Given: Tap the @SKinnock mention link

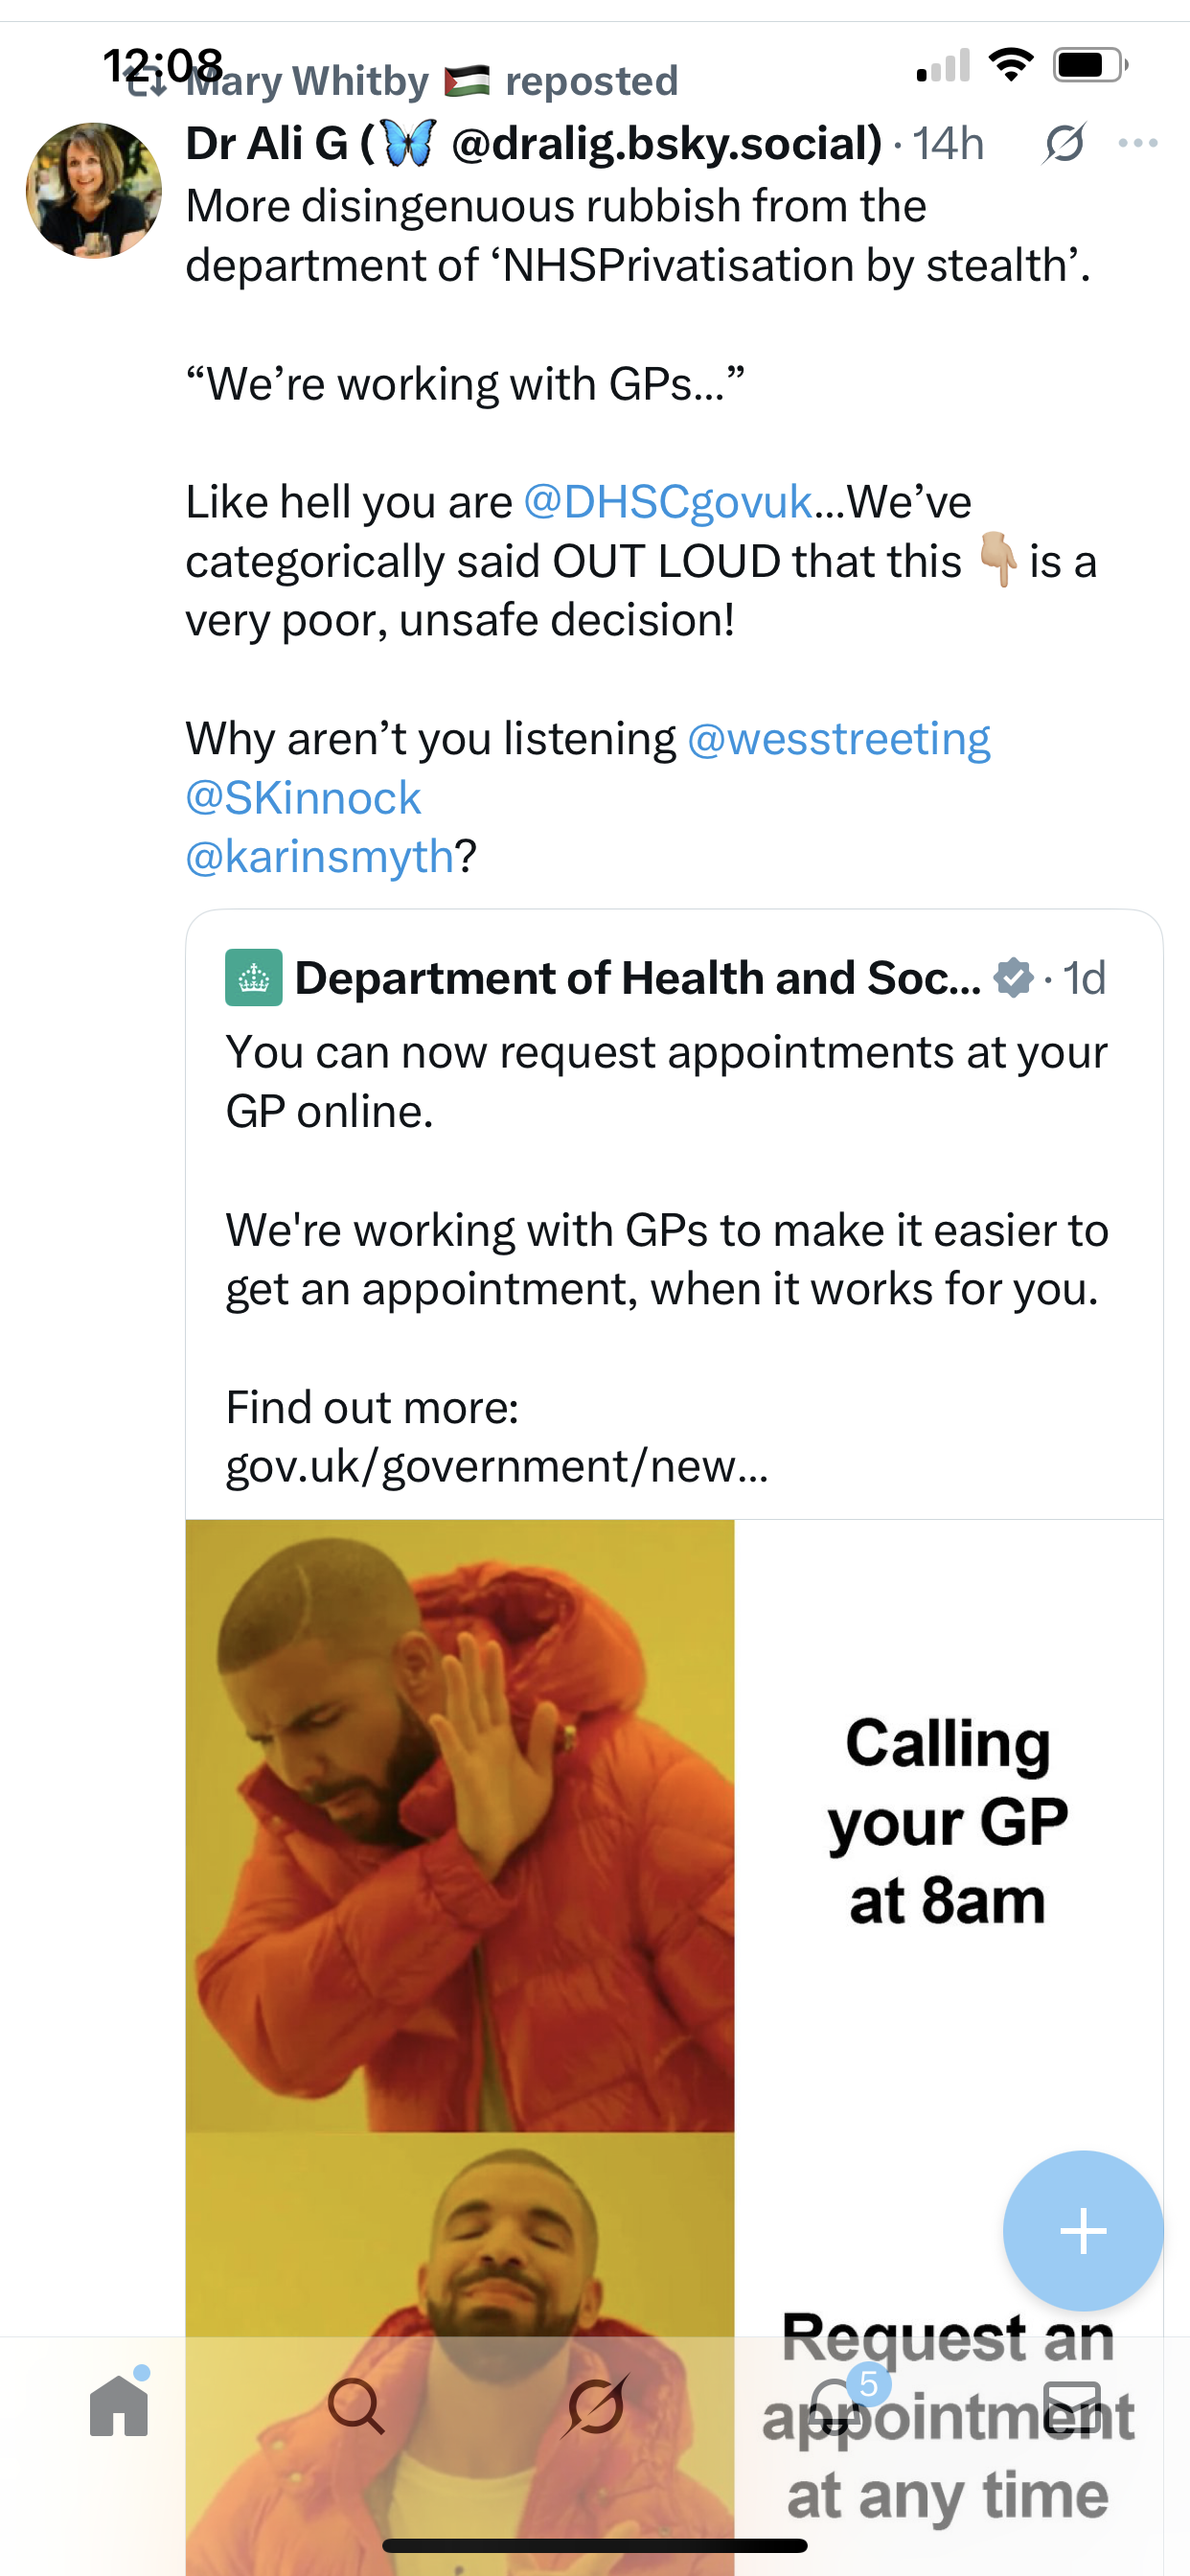Looking at the screenshot, I should pos(303,798).
